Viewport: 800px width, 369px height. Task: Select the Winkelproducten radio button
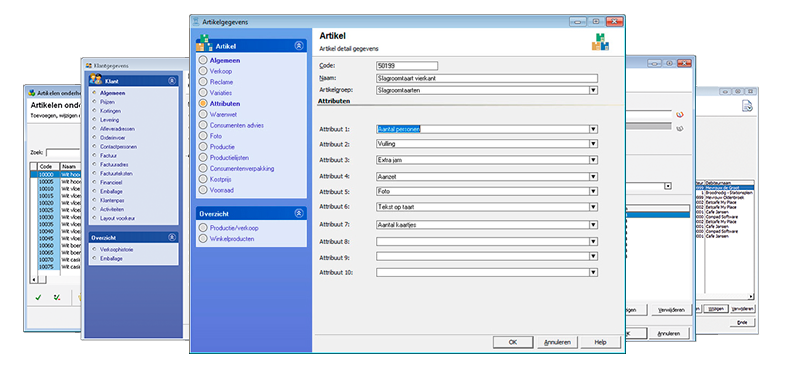click(204, 238)
